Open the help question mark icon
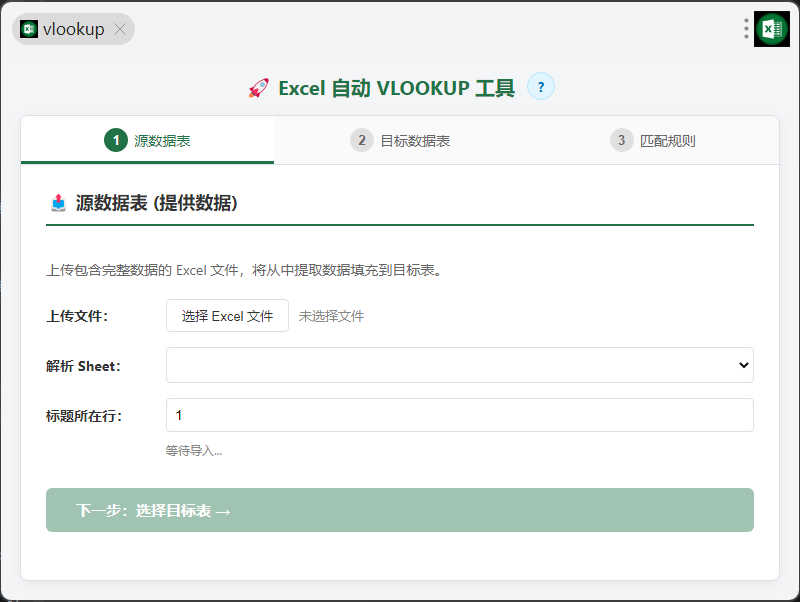This screenshot has width=800, height=602. [x=540, y=87]
